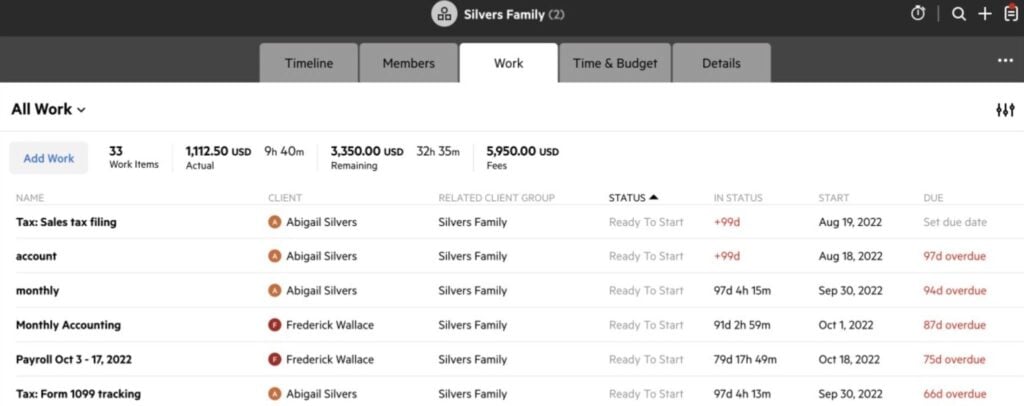Screen dimensions: 1024x406
Task: Open search with the magnifier icon
Action: click(x=958, y=14)
